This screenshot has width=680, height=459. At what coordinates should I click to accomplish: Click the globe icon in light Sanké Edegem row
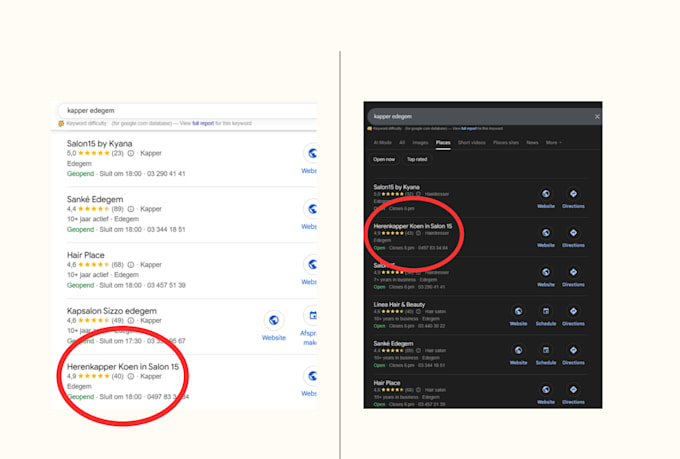point(310,209)
